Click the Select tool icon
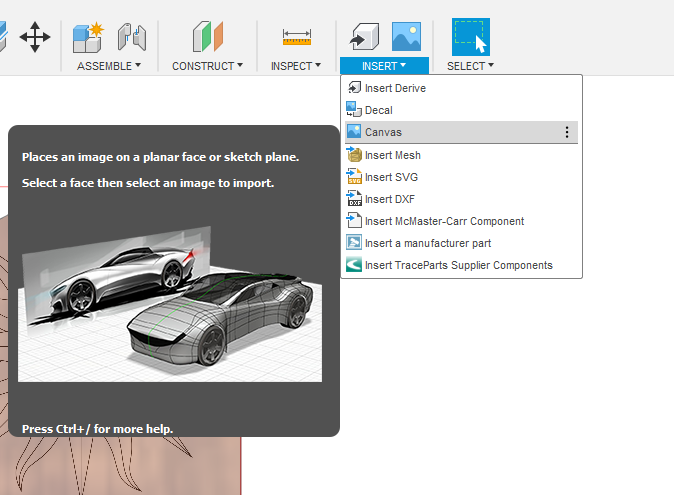Viewport: 674px width, 495px height. pos(471,37)
